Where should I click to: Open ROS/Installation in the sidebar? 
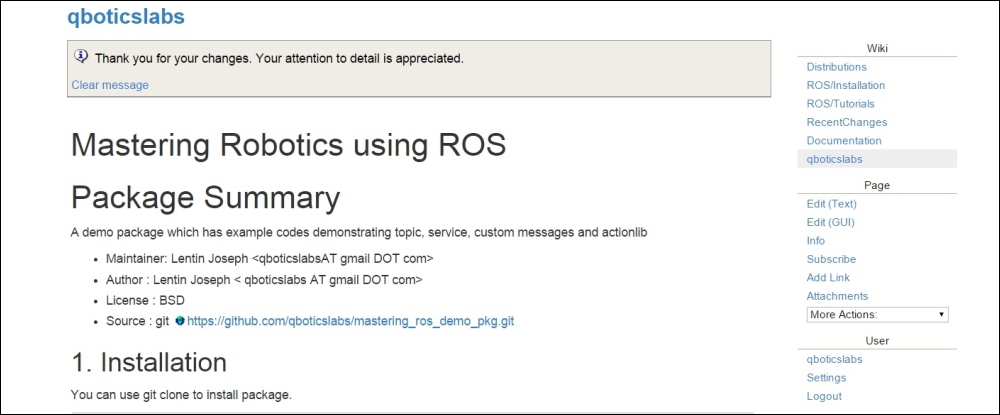click(846, 85)
